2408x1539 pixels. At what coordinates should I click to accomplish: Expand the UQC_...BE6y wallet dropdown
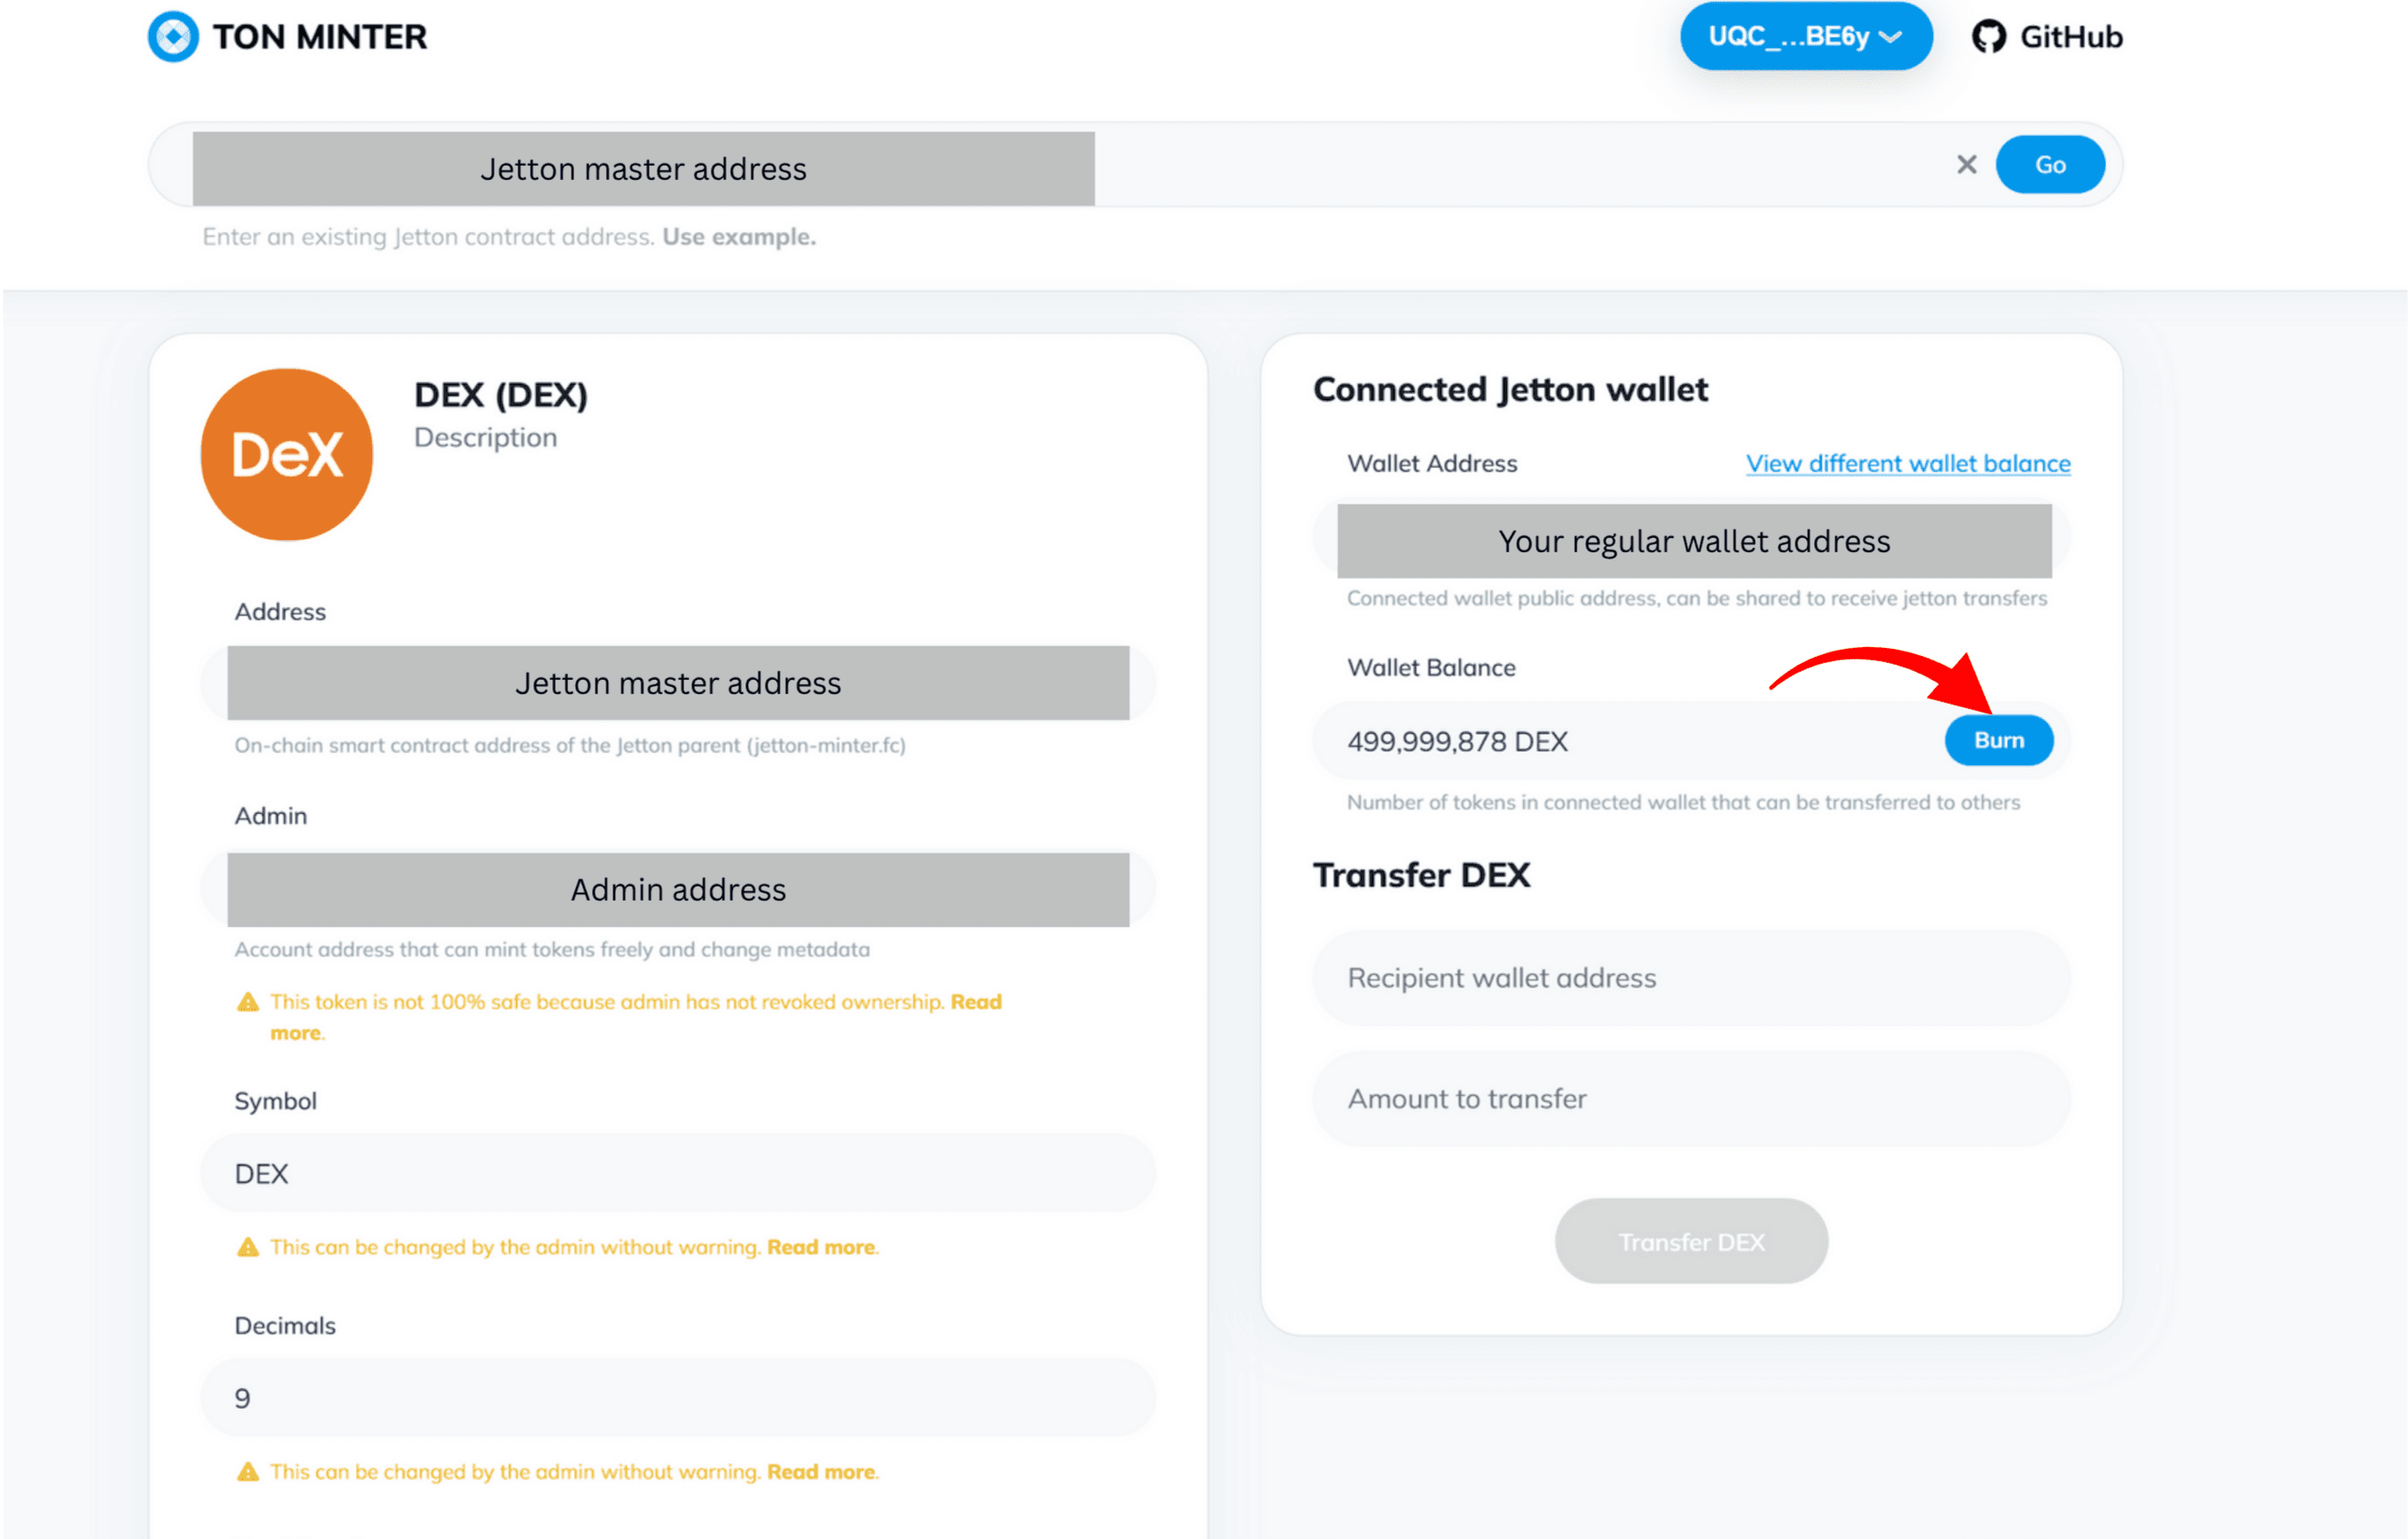1805,36
